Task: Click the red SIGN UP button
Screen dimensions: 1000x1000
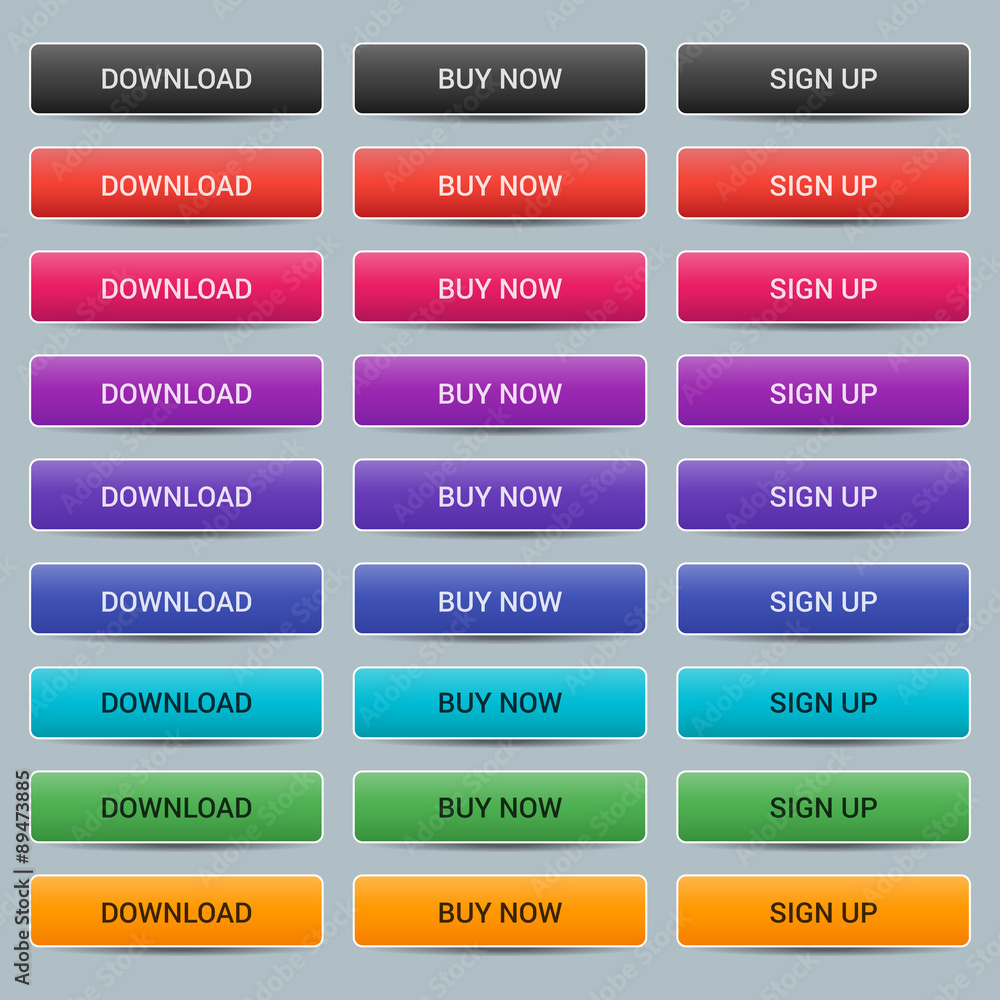Action: coord(823,183)
